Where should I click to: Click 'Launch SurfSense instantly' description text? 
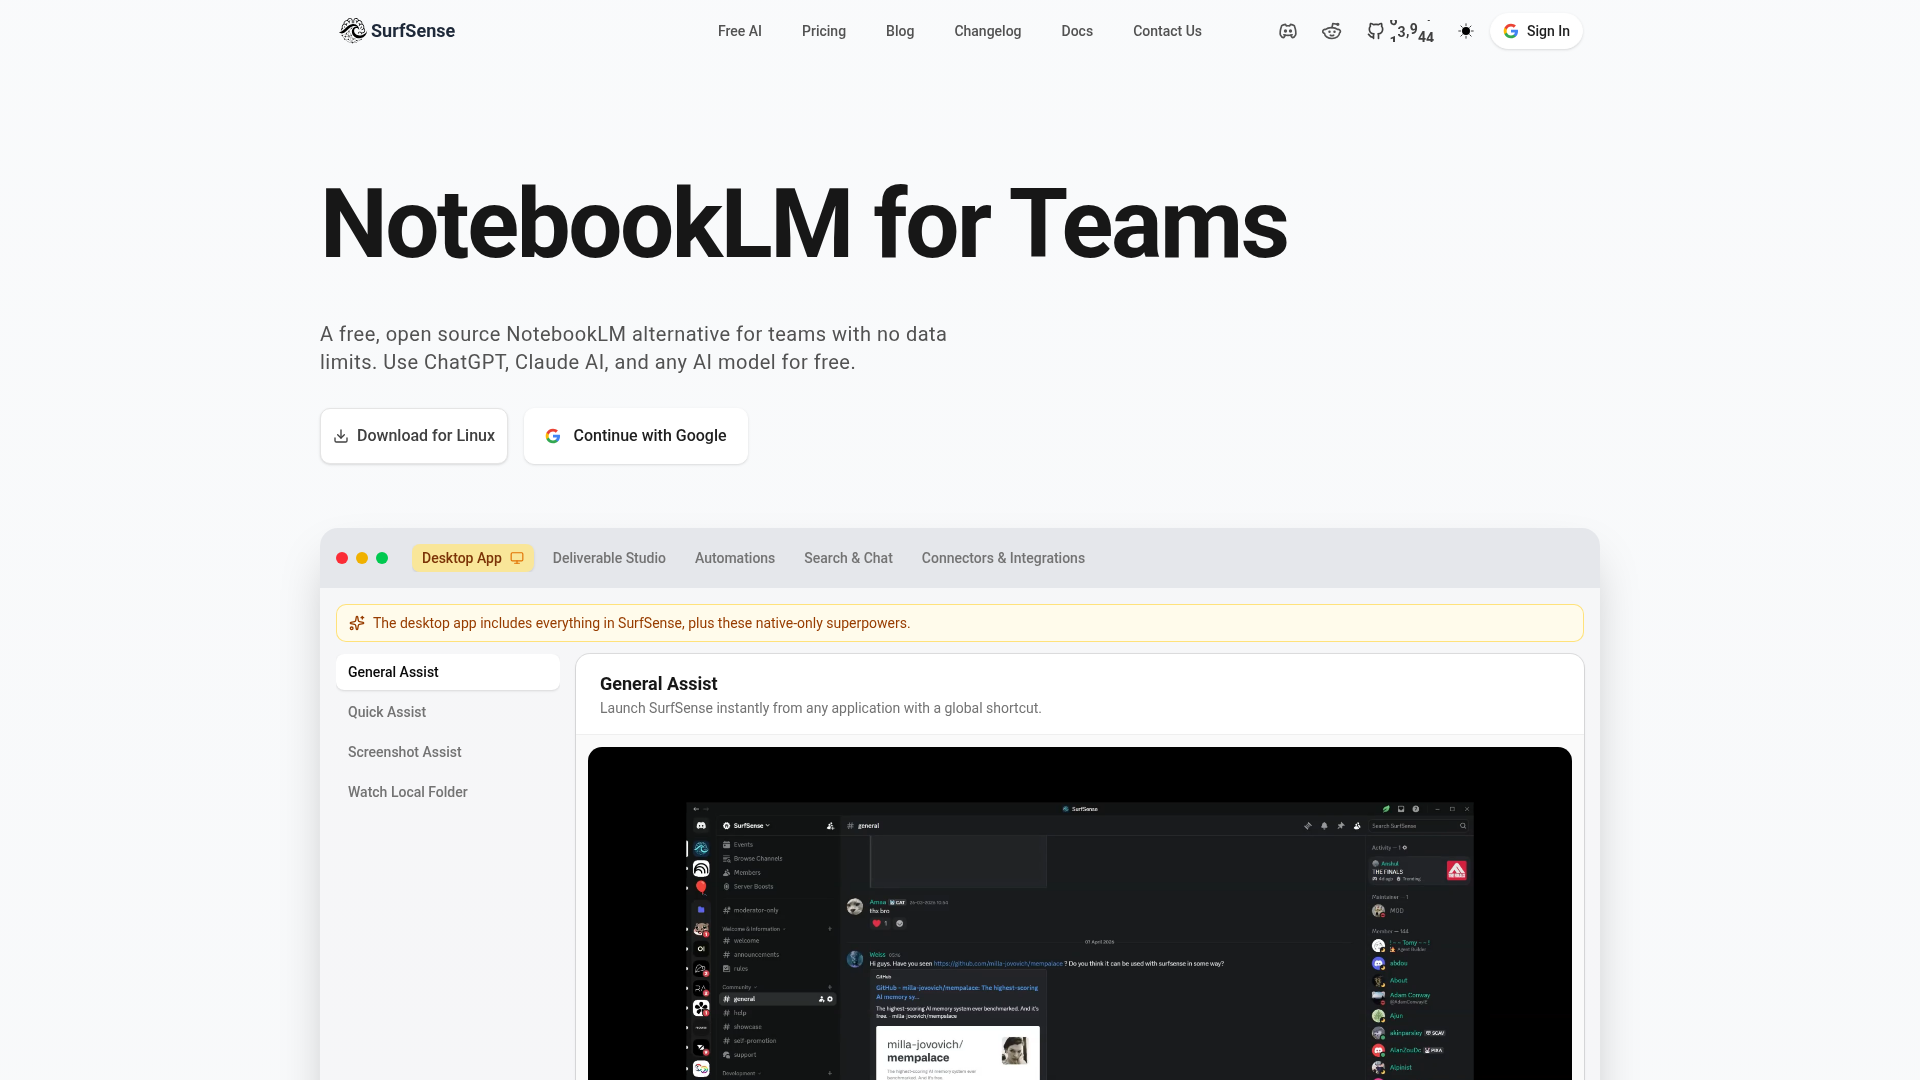pyautogui.click(x=821, y=708)
